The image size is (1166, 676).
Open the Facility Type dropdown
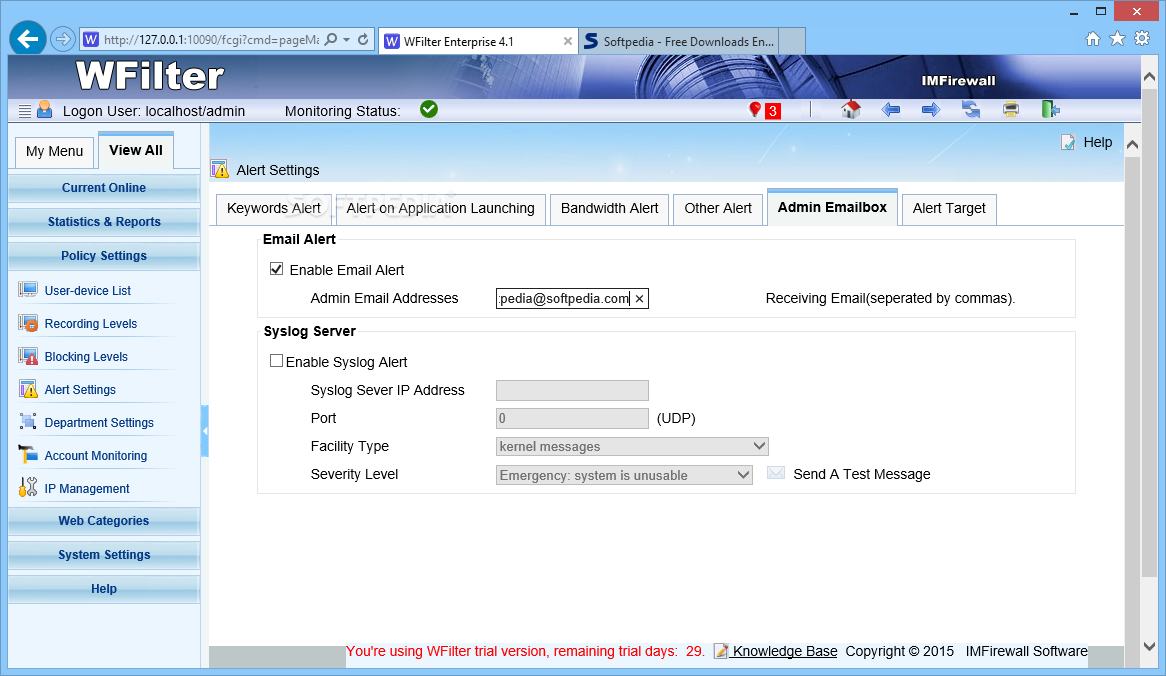click(x=632, y=446)
